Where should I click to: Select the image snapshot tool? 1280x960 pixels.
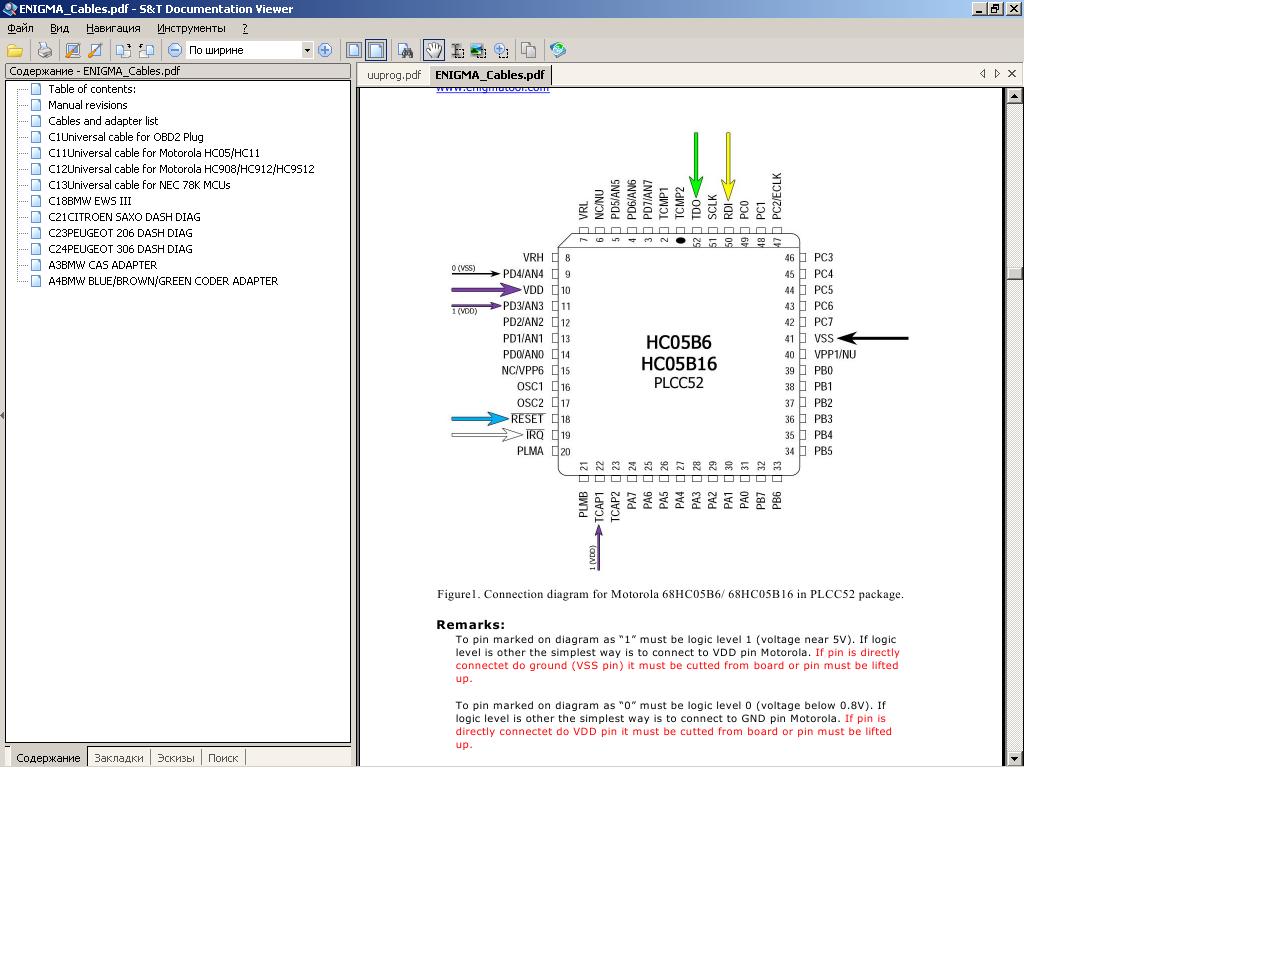click(x=478, y=50)
